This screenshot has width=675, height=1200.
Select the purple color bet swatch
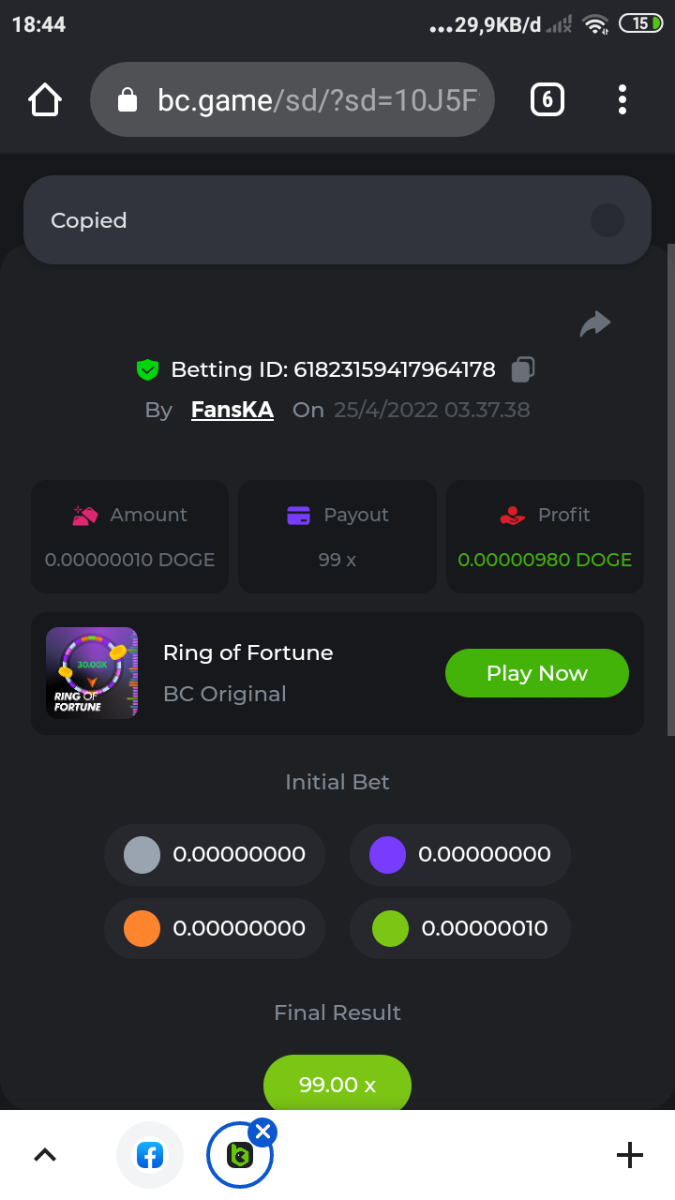pos(387,855)
